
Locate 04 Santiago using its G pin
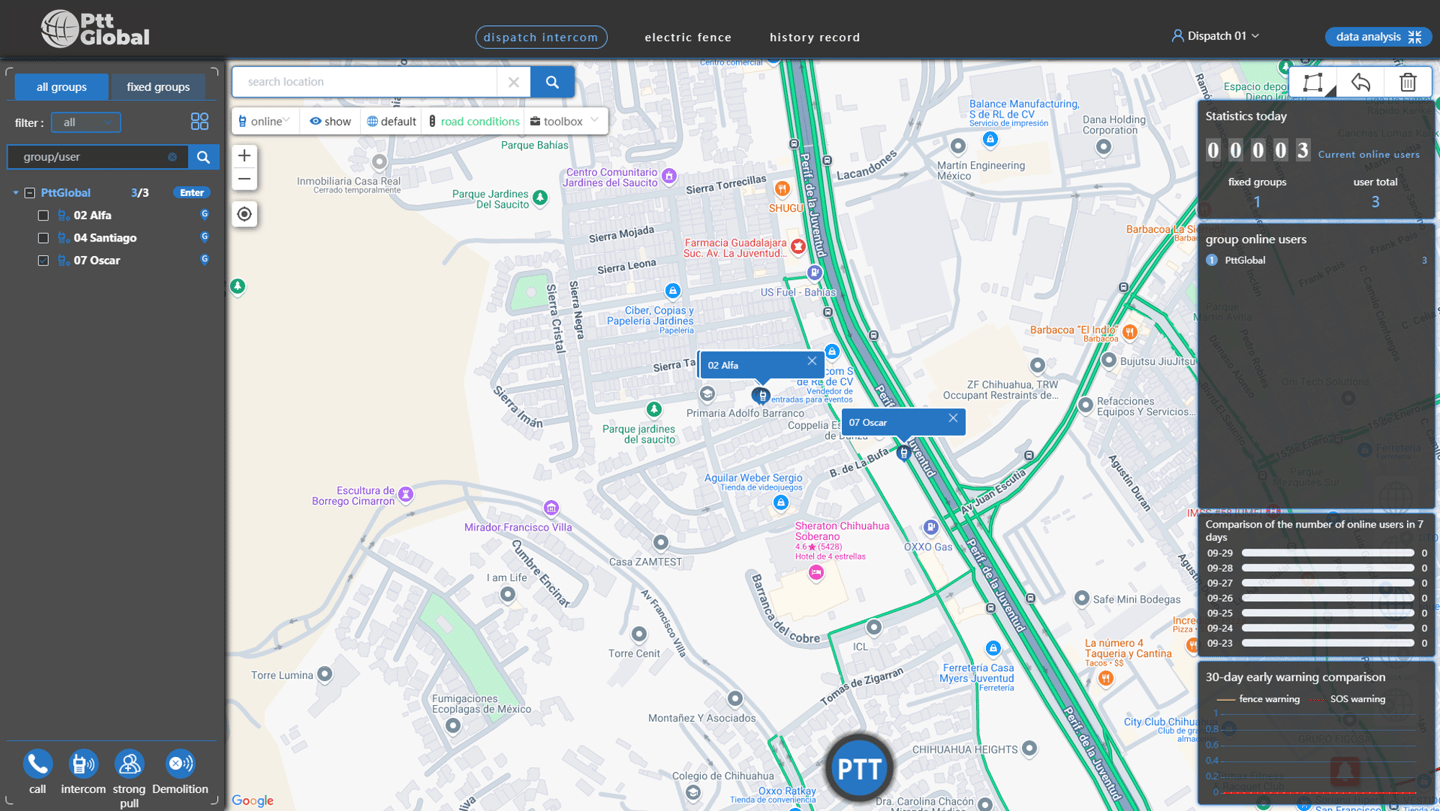pos(205,237)
